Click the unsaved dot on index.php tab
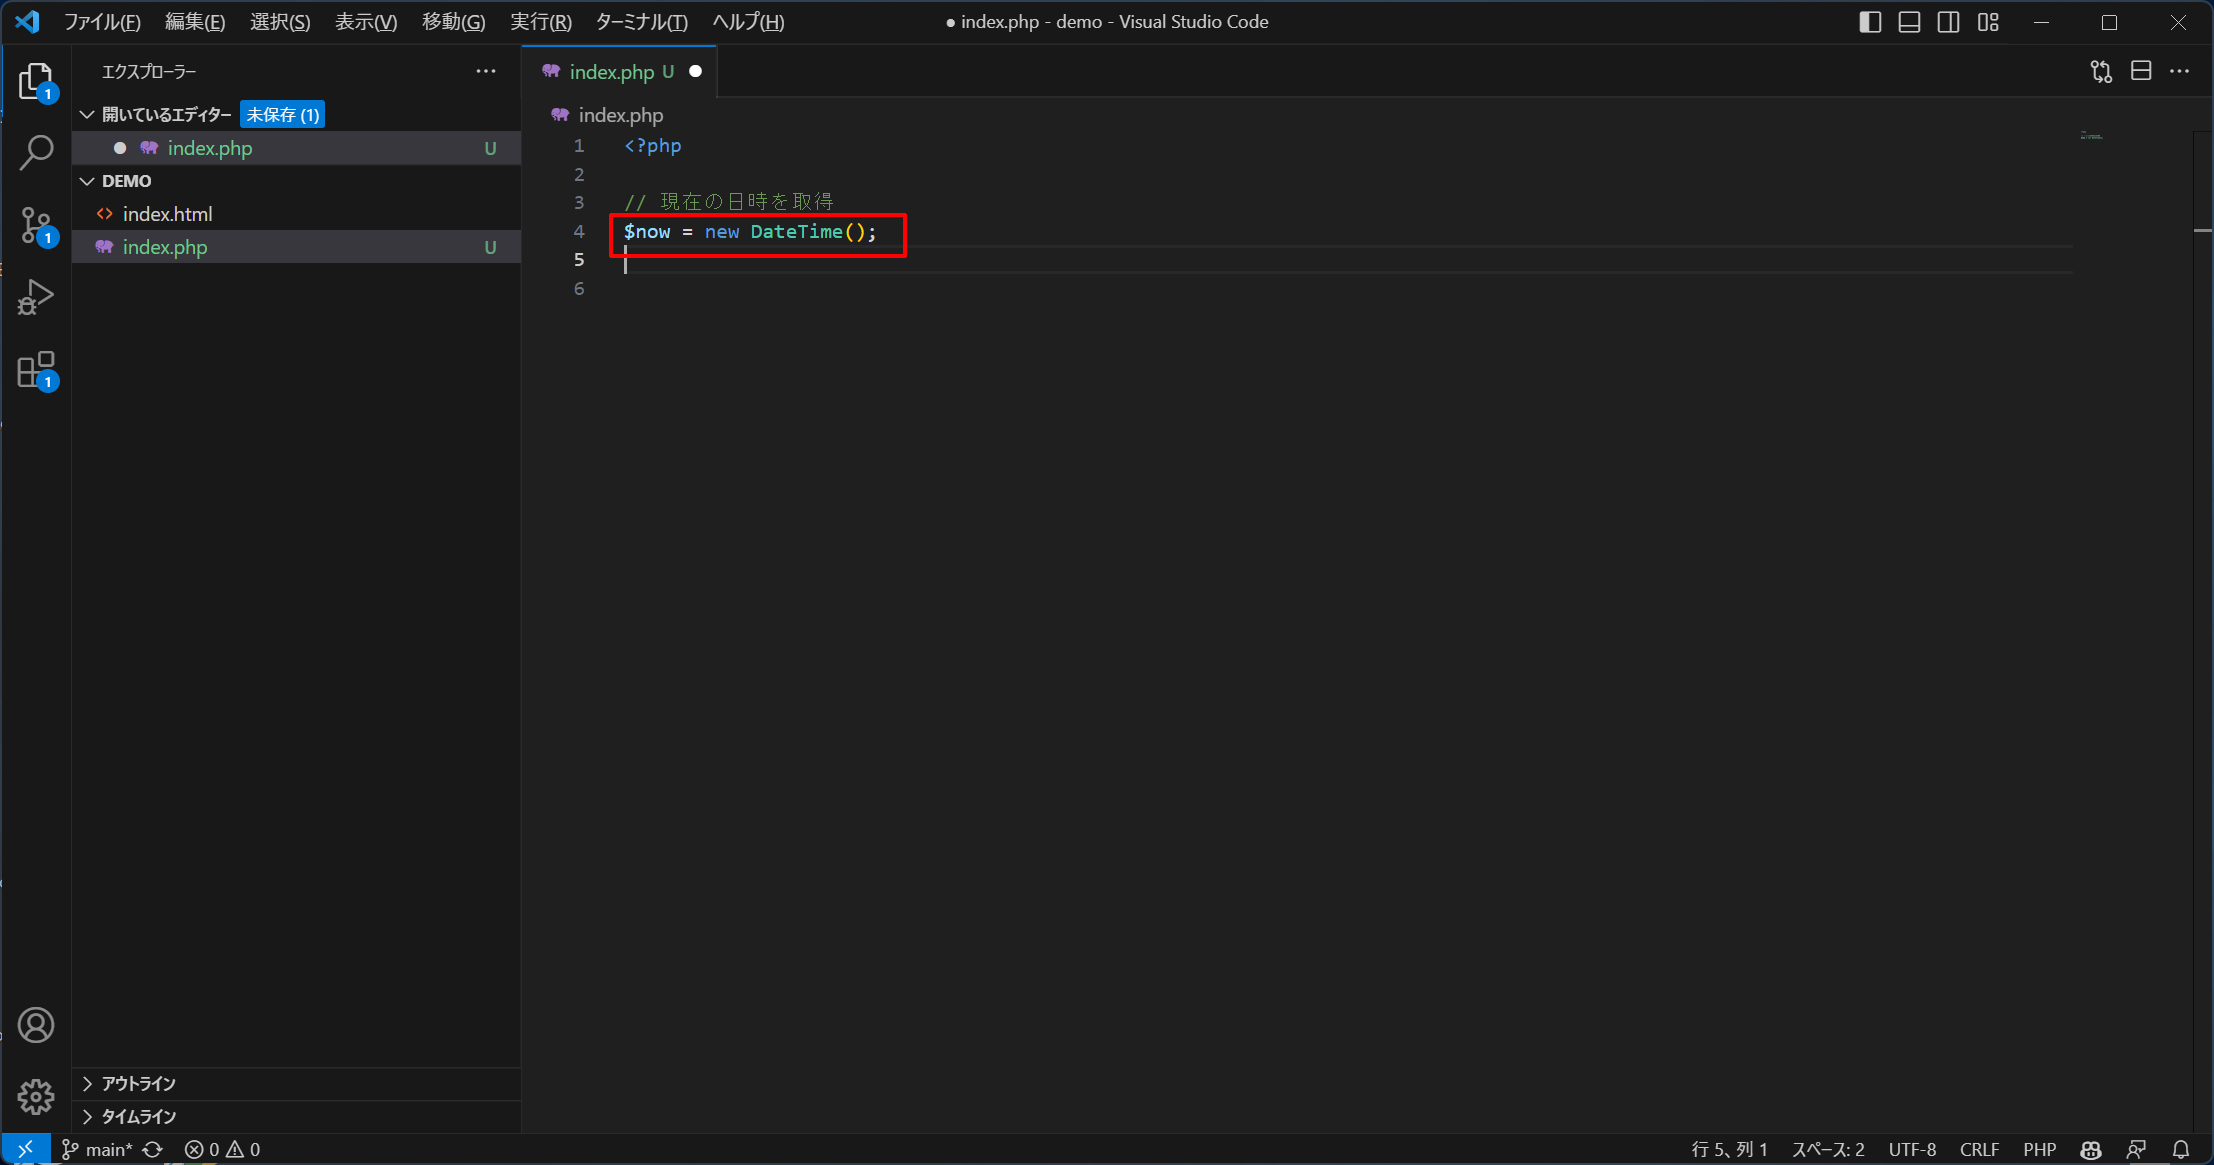2214x1165 pixels. (x=696, y=72)
